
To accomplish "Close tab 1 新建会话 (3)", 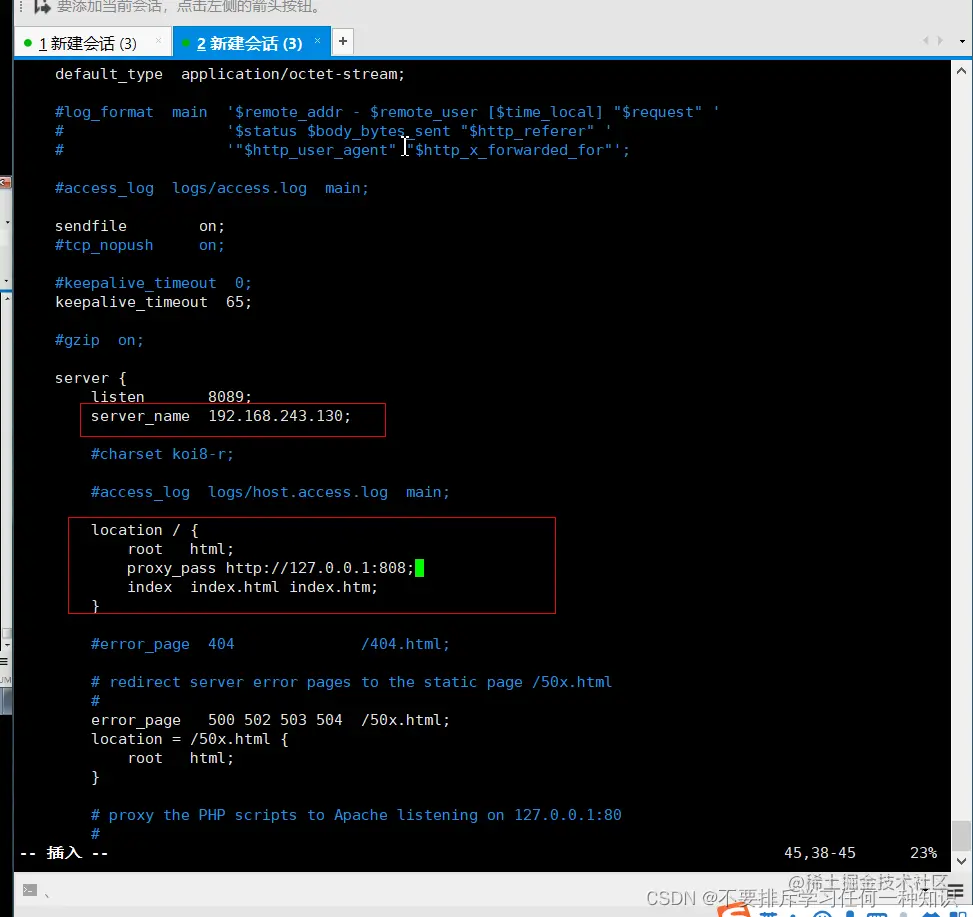I will [x=158, y=41].
